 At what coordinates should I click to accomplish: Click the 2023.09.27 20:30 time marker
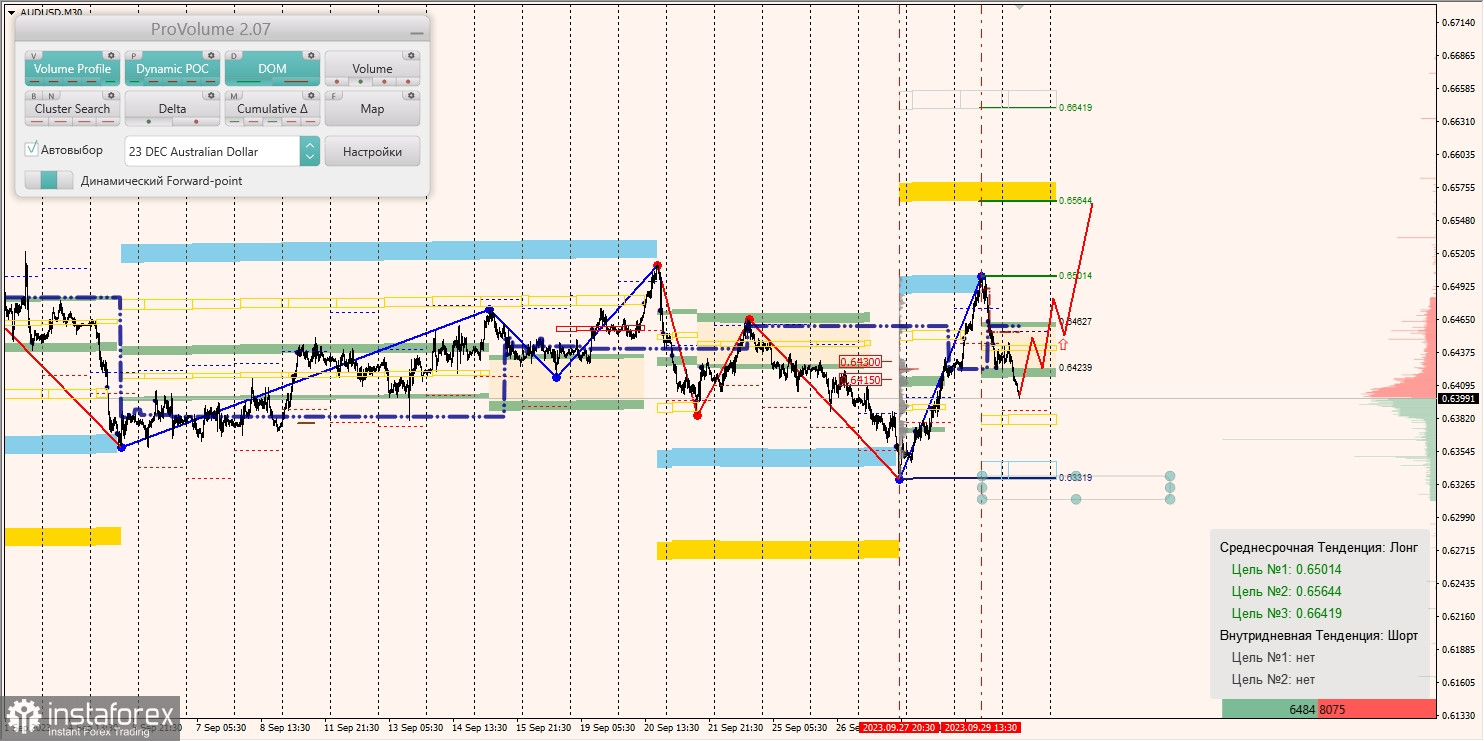point(899,728)
